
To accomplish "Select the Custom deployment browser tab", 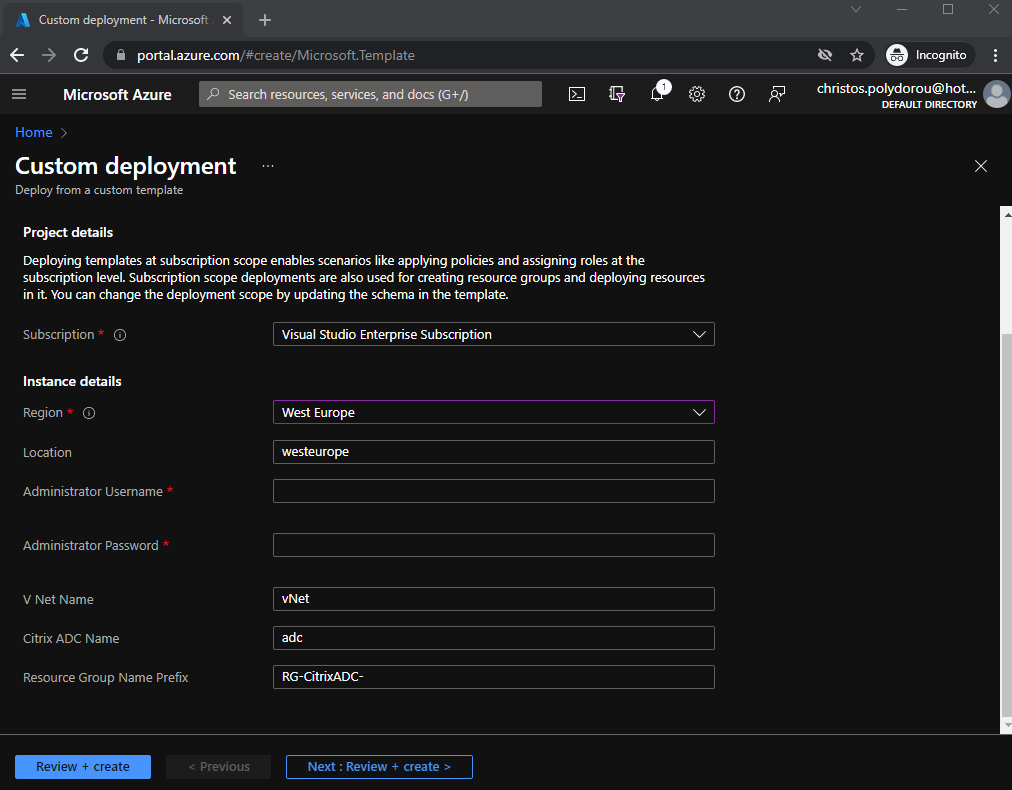I will pos(123,20).
